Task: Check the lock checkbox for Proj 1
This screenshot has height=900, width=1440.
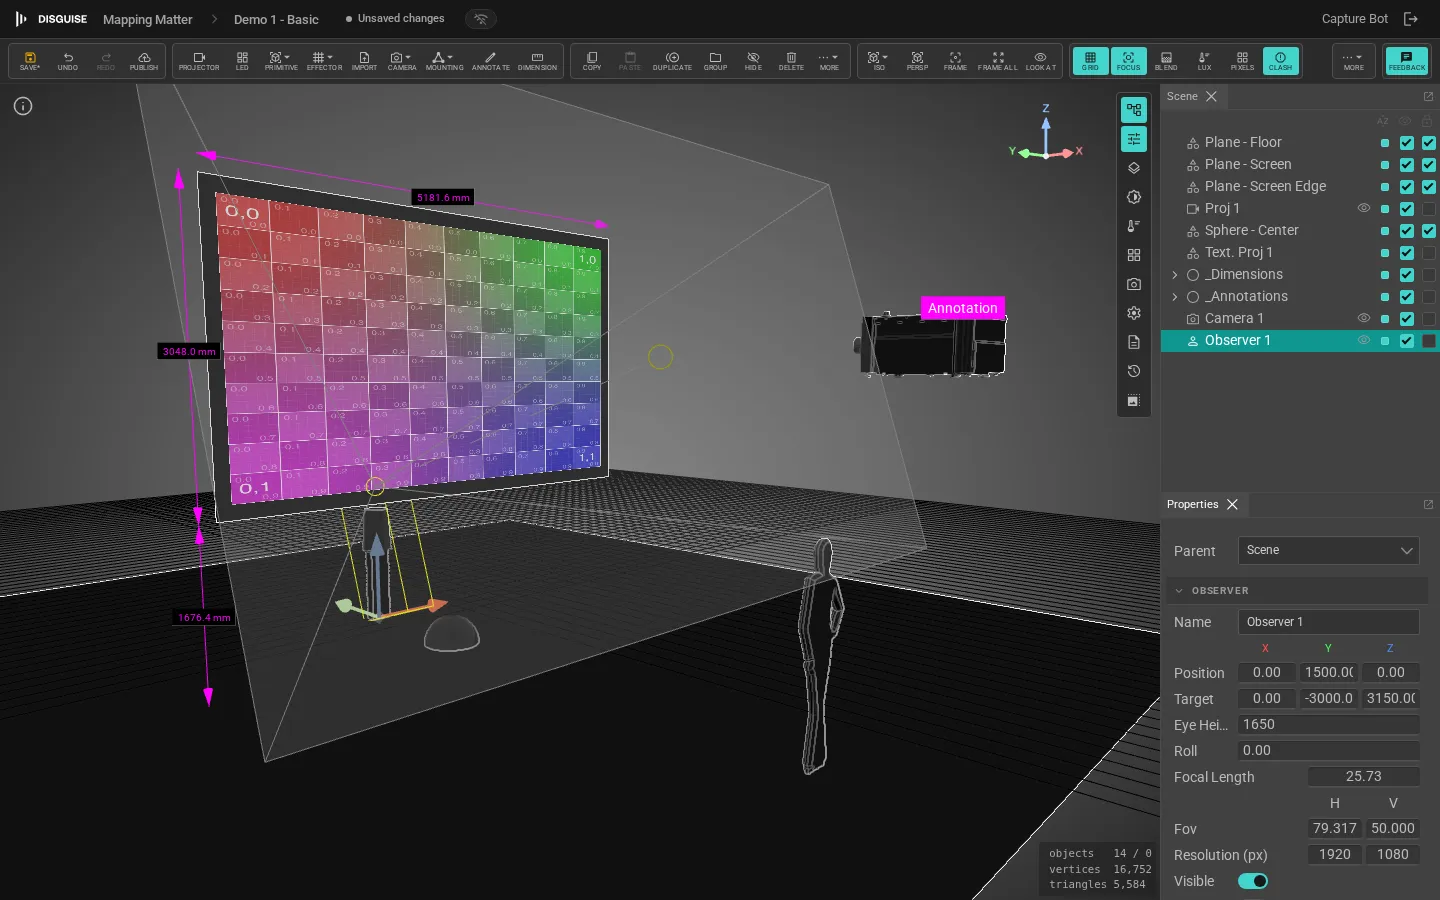Action: coord(1429,209)
